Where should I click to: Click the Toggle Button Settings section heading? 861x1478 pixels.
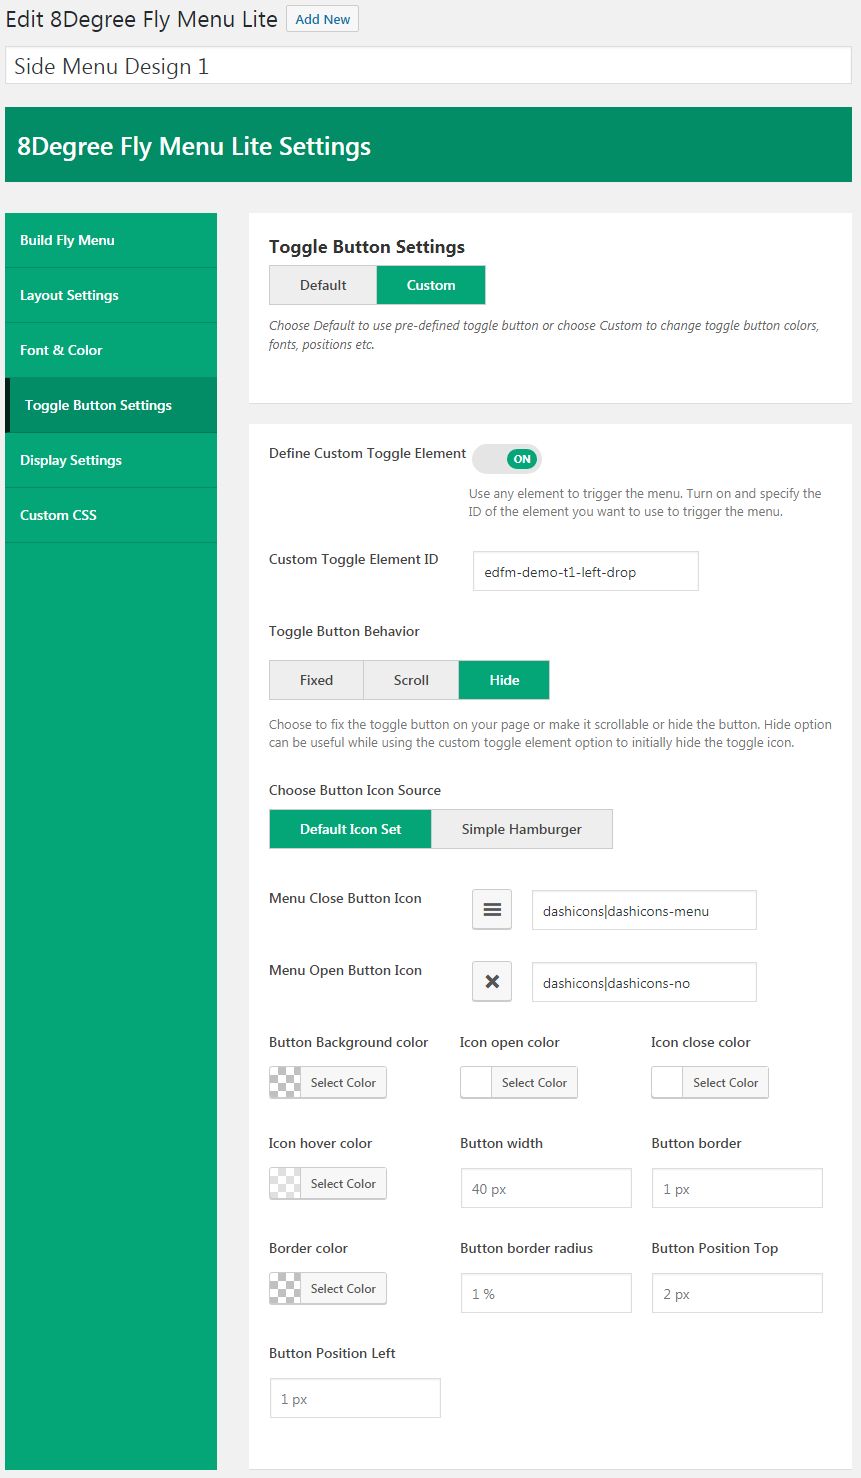point(367,247)
